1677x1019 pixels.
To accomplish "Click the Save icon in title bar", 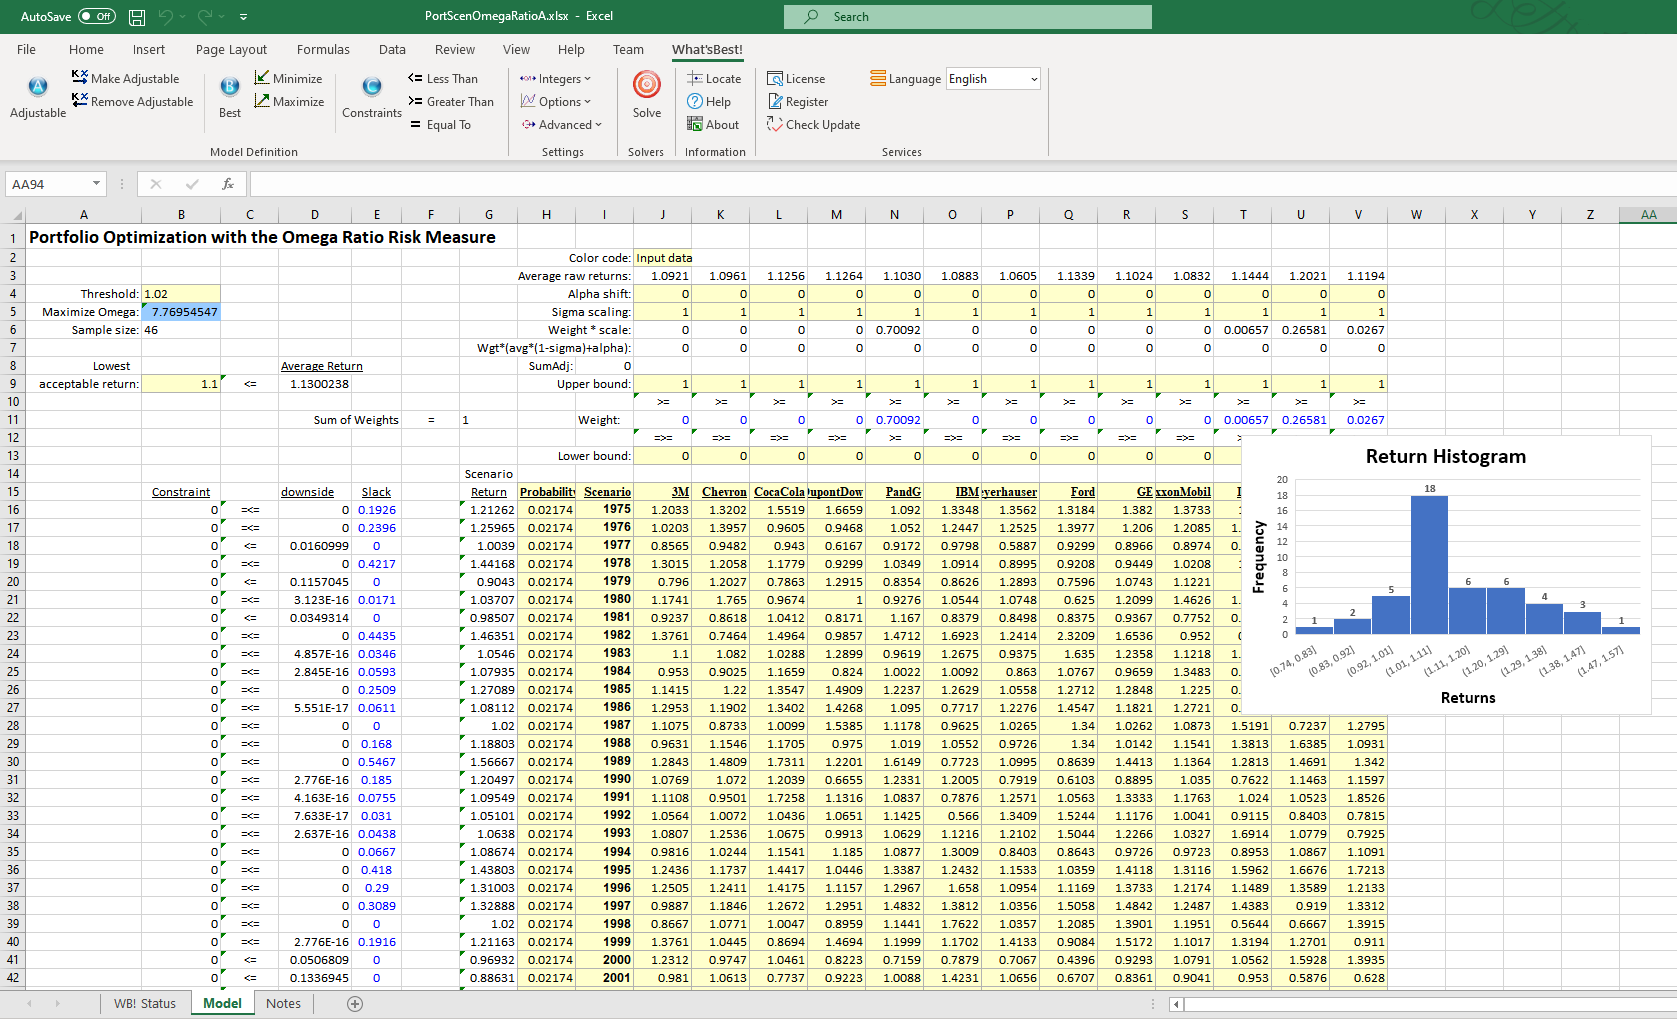I will [x=137, y=17].
